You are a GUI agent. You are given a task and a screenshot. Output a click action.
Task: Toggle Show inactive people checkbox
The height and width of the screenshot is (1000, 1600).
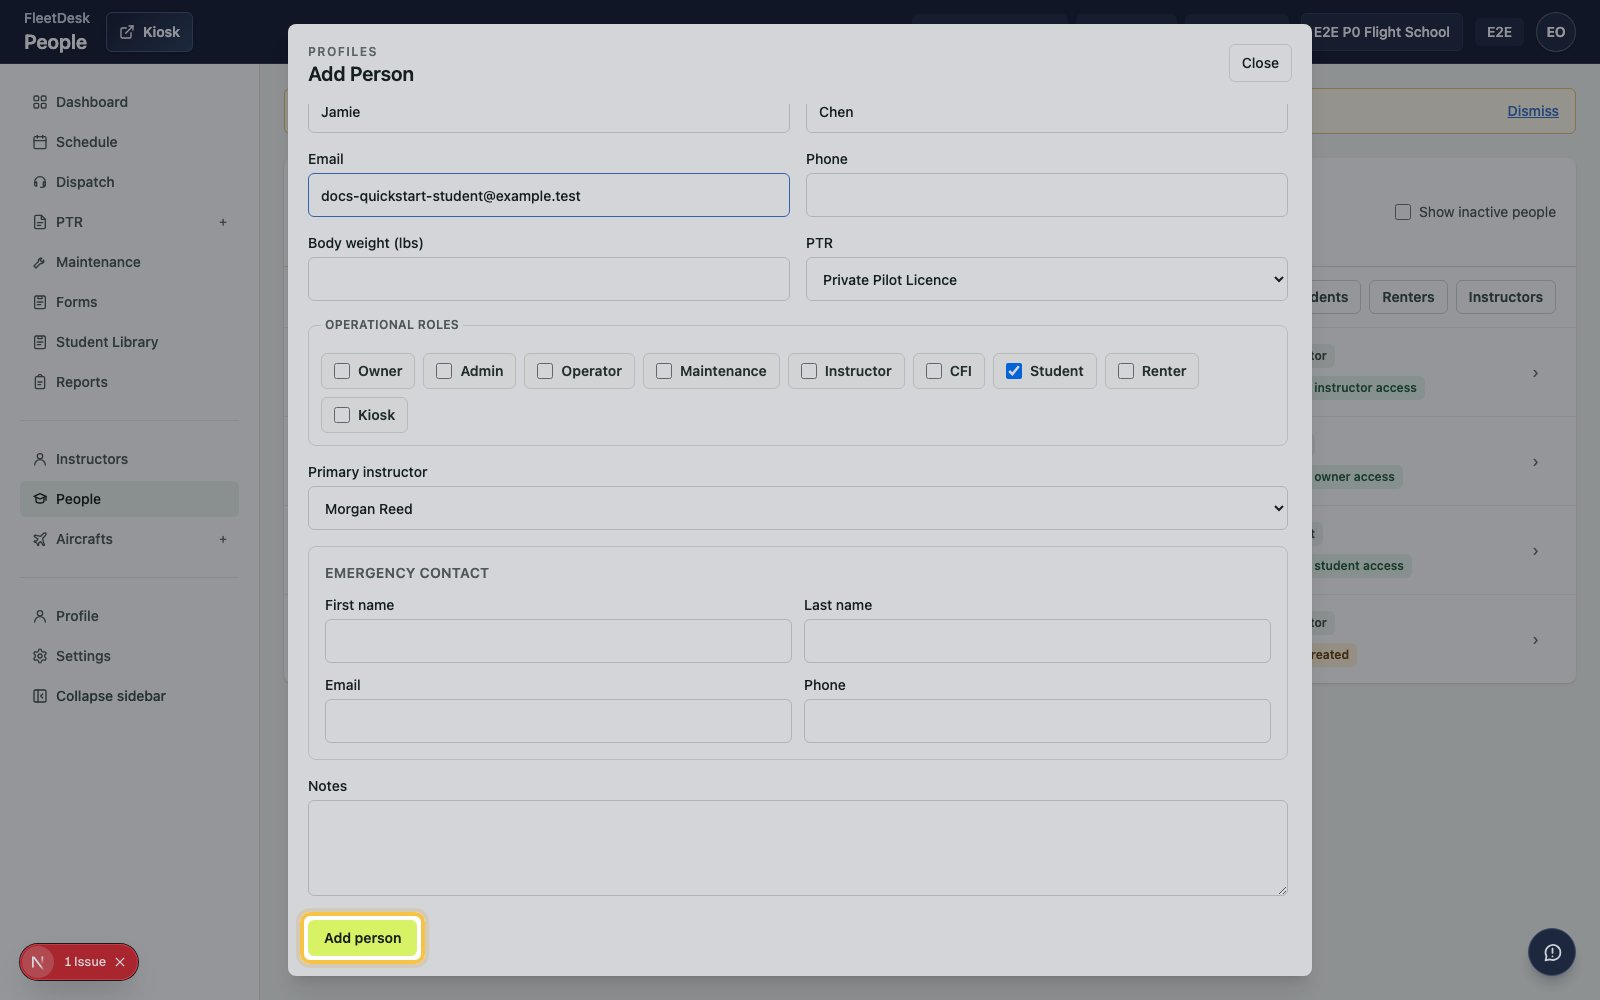click(x=1403, y=212)
